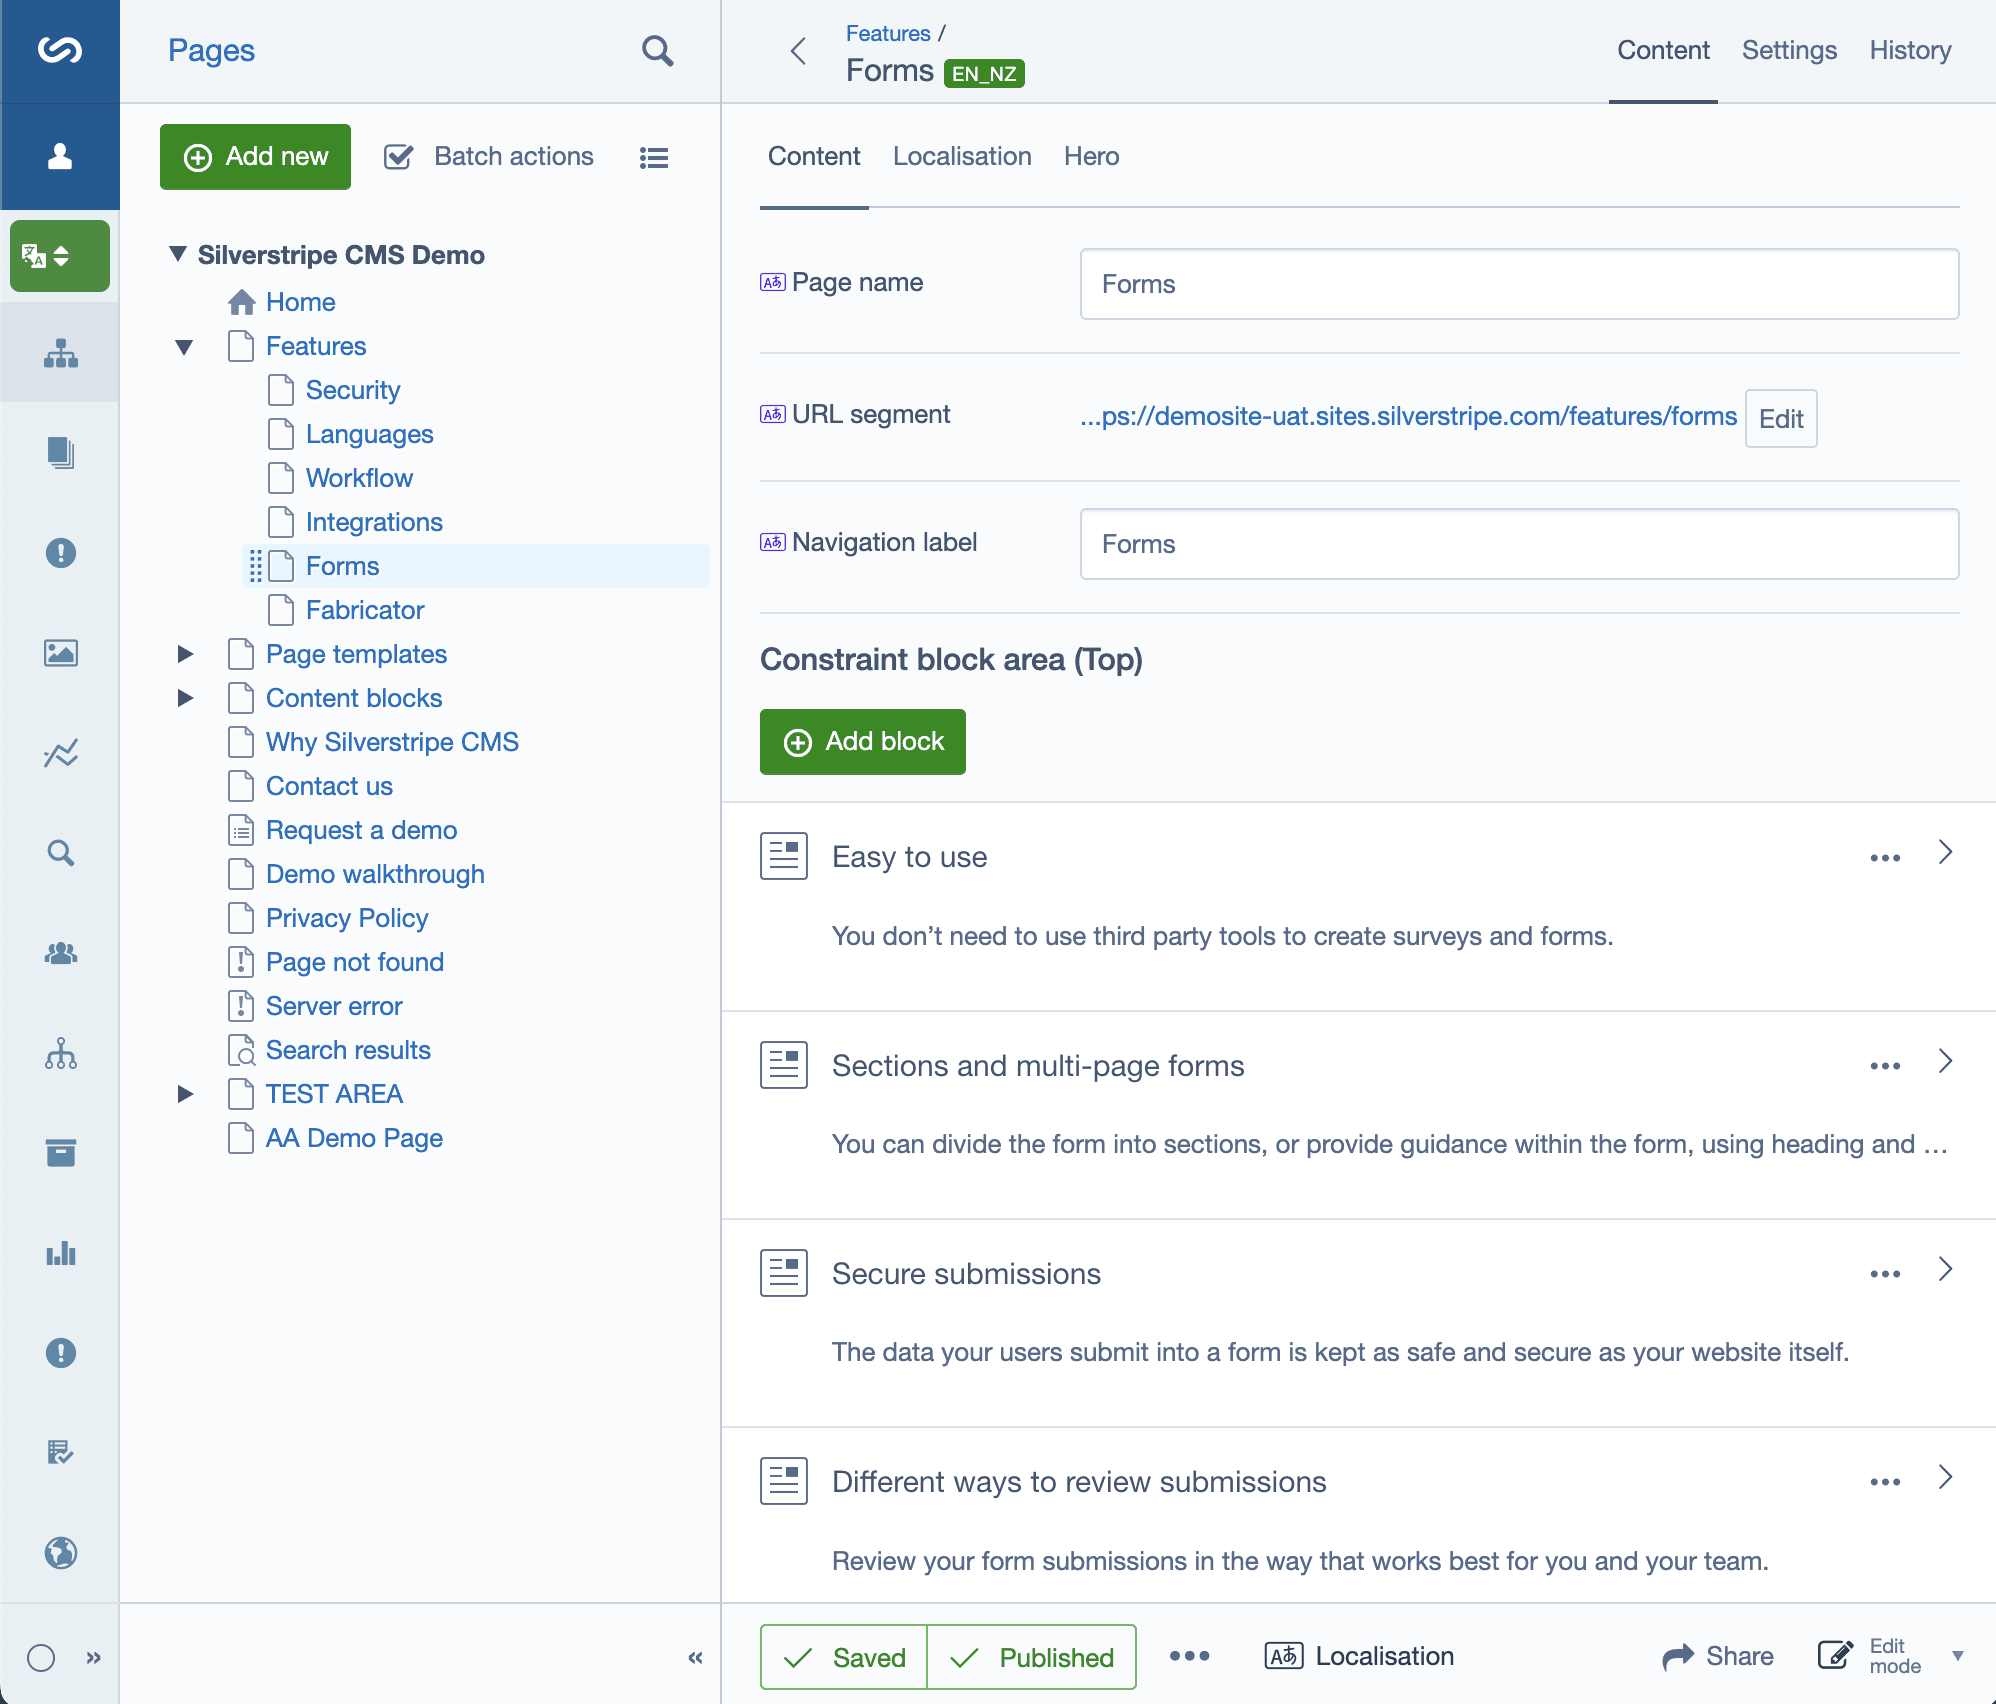
Task: Open the Pages sitemap icon in sidebar
Action: click(x=61, y=353)
